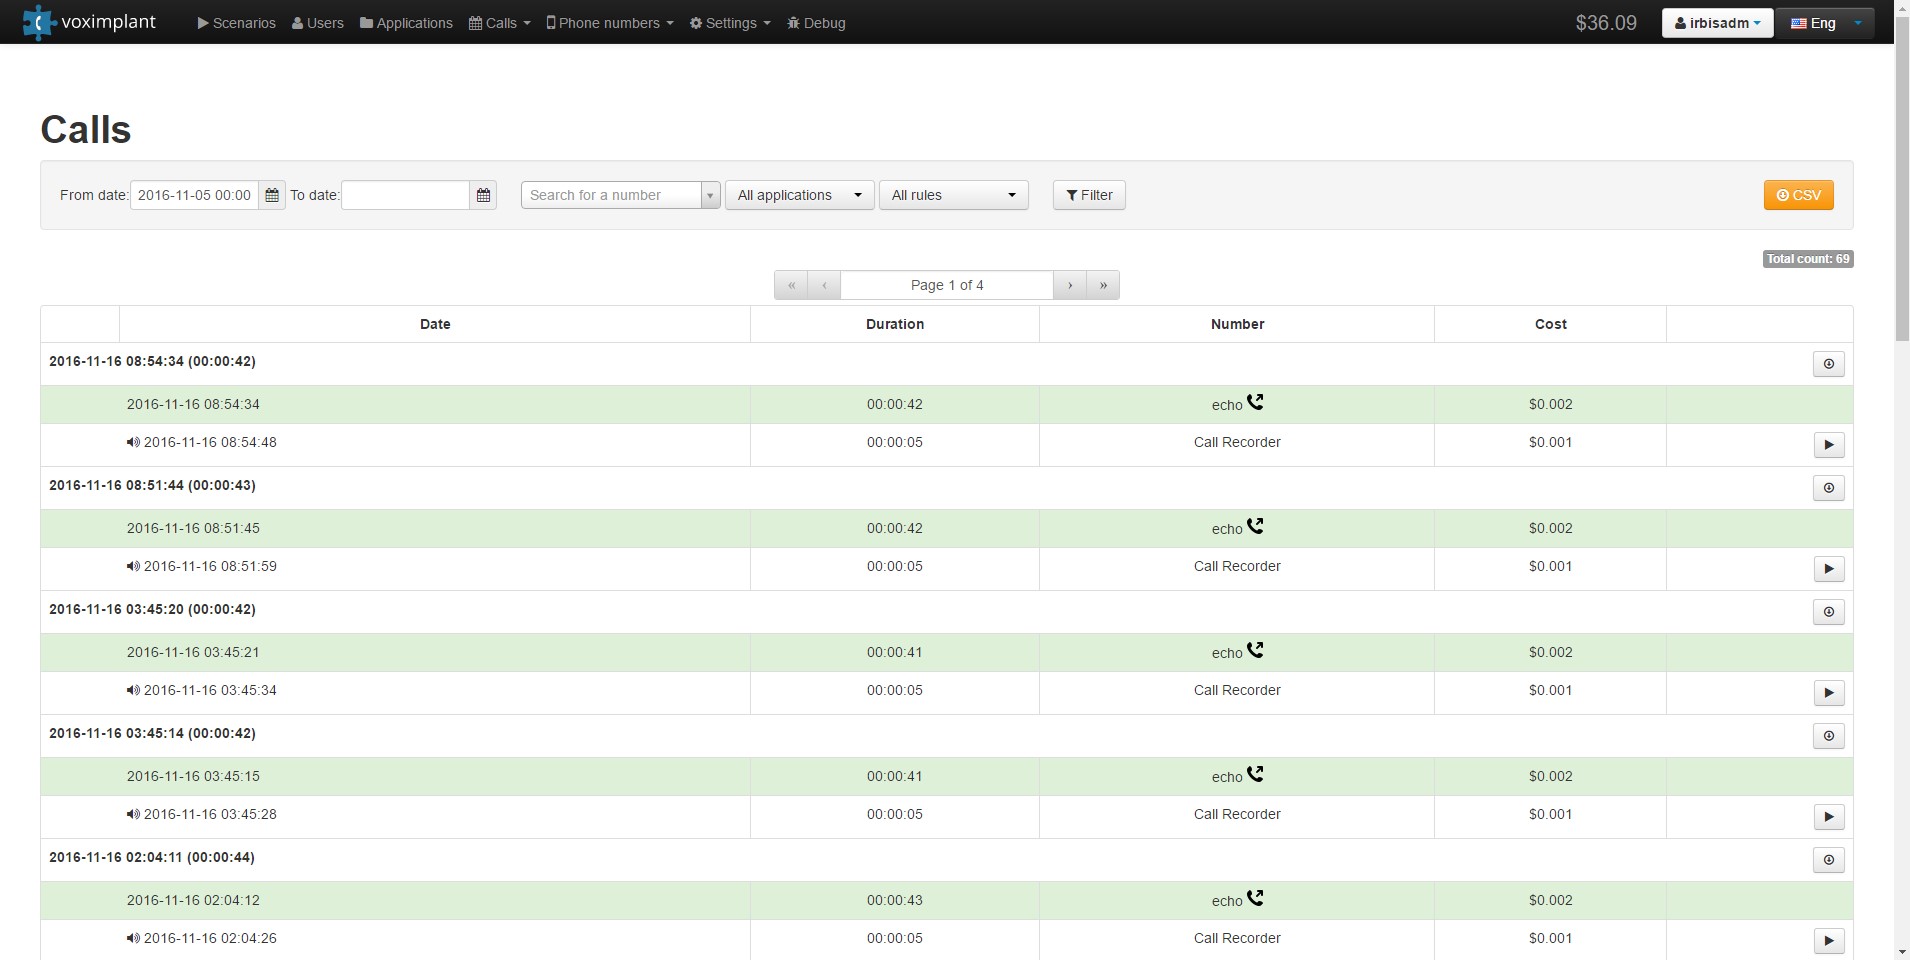Play the 08:51:59 Call Recorder recording
This screenshot has height=960, width=1910.
coord(1828,569)
